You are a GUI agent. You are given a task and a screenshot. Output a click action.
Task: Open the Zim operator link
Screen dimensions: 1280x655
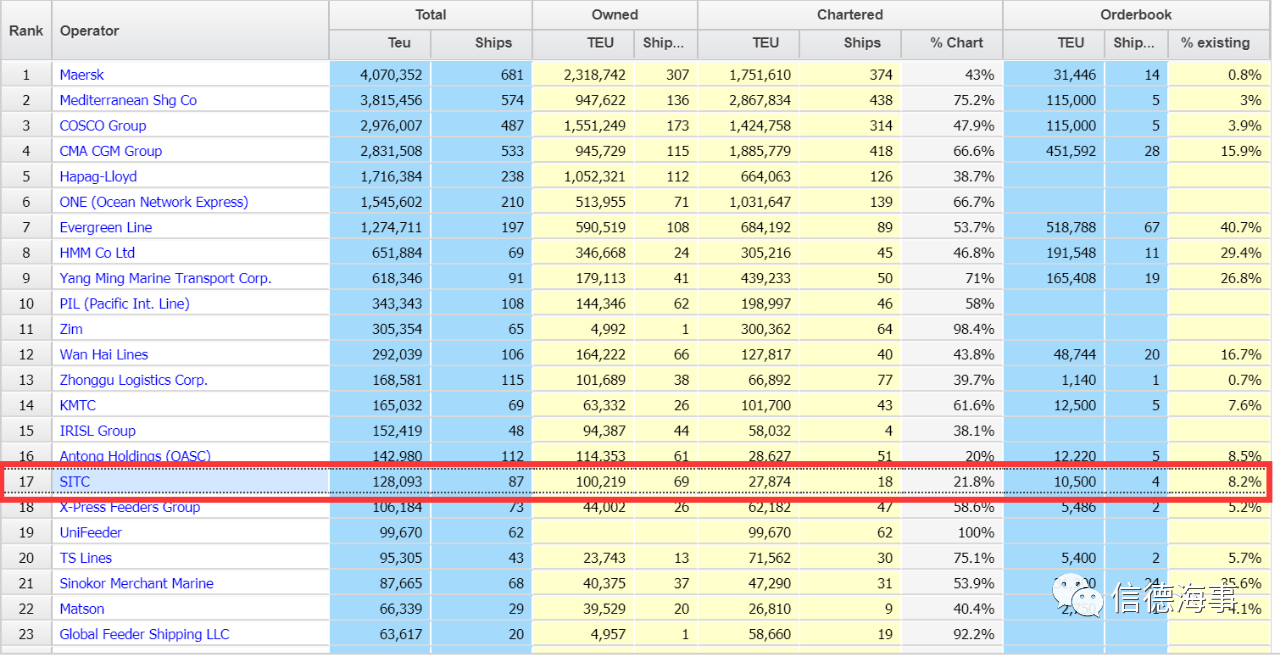[x=71, y=329]
